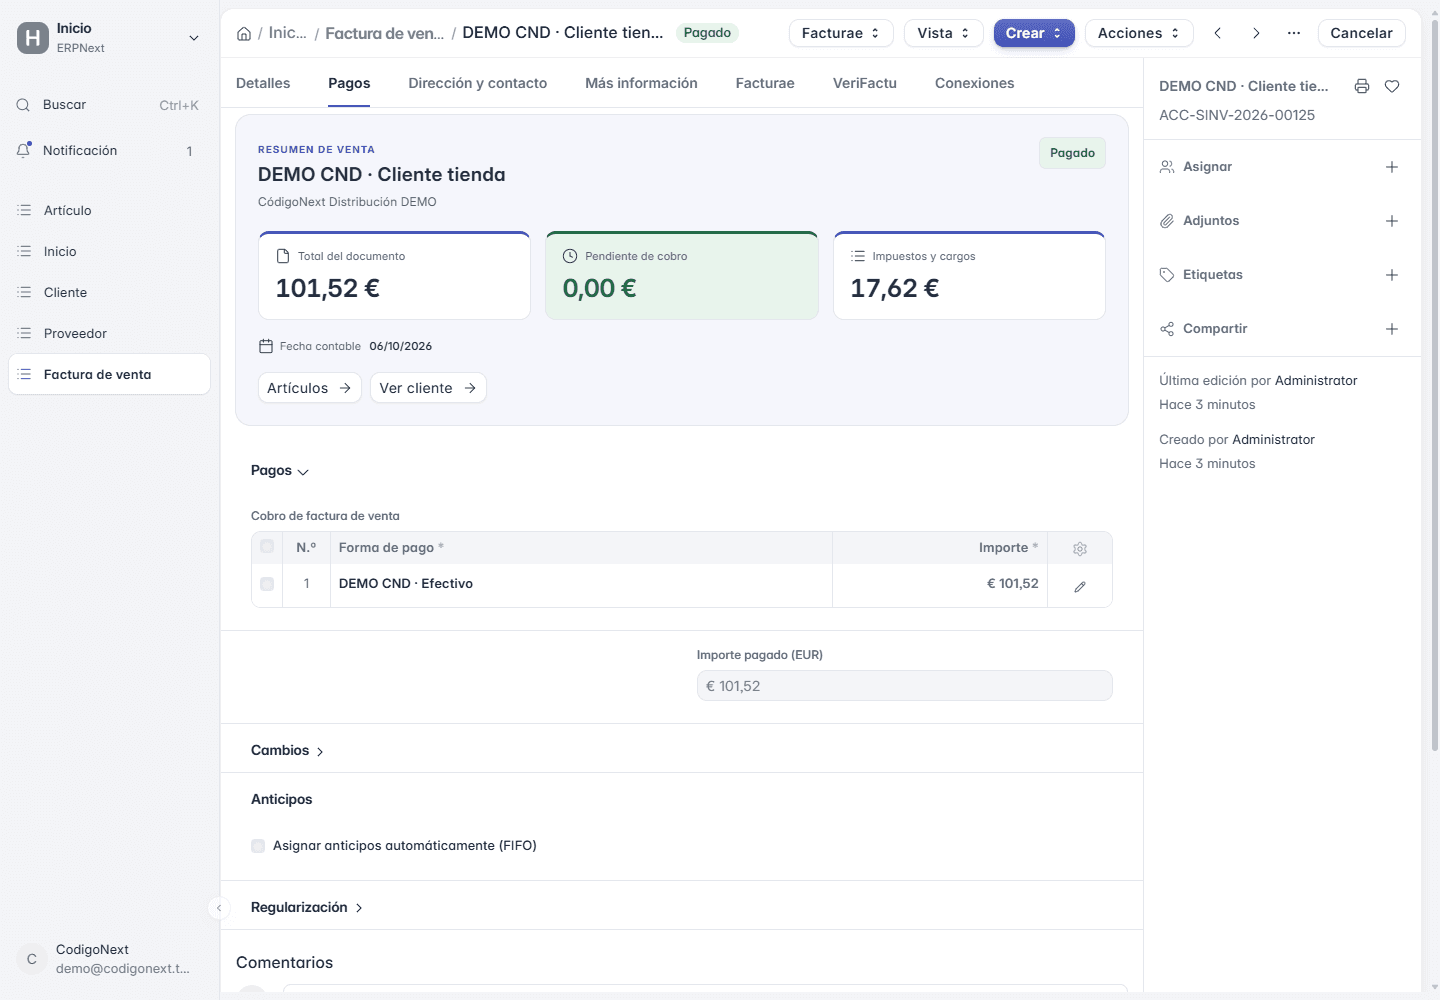Select all payment rows checkbox
1440x1000 pixels.
point(267,546)
